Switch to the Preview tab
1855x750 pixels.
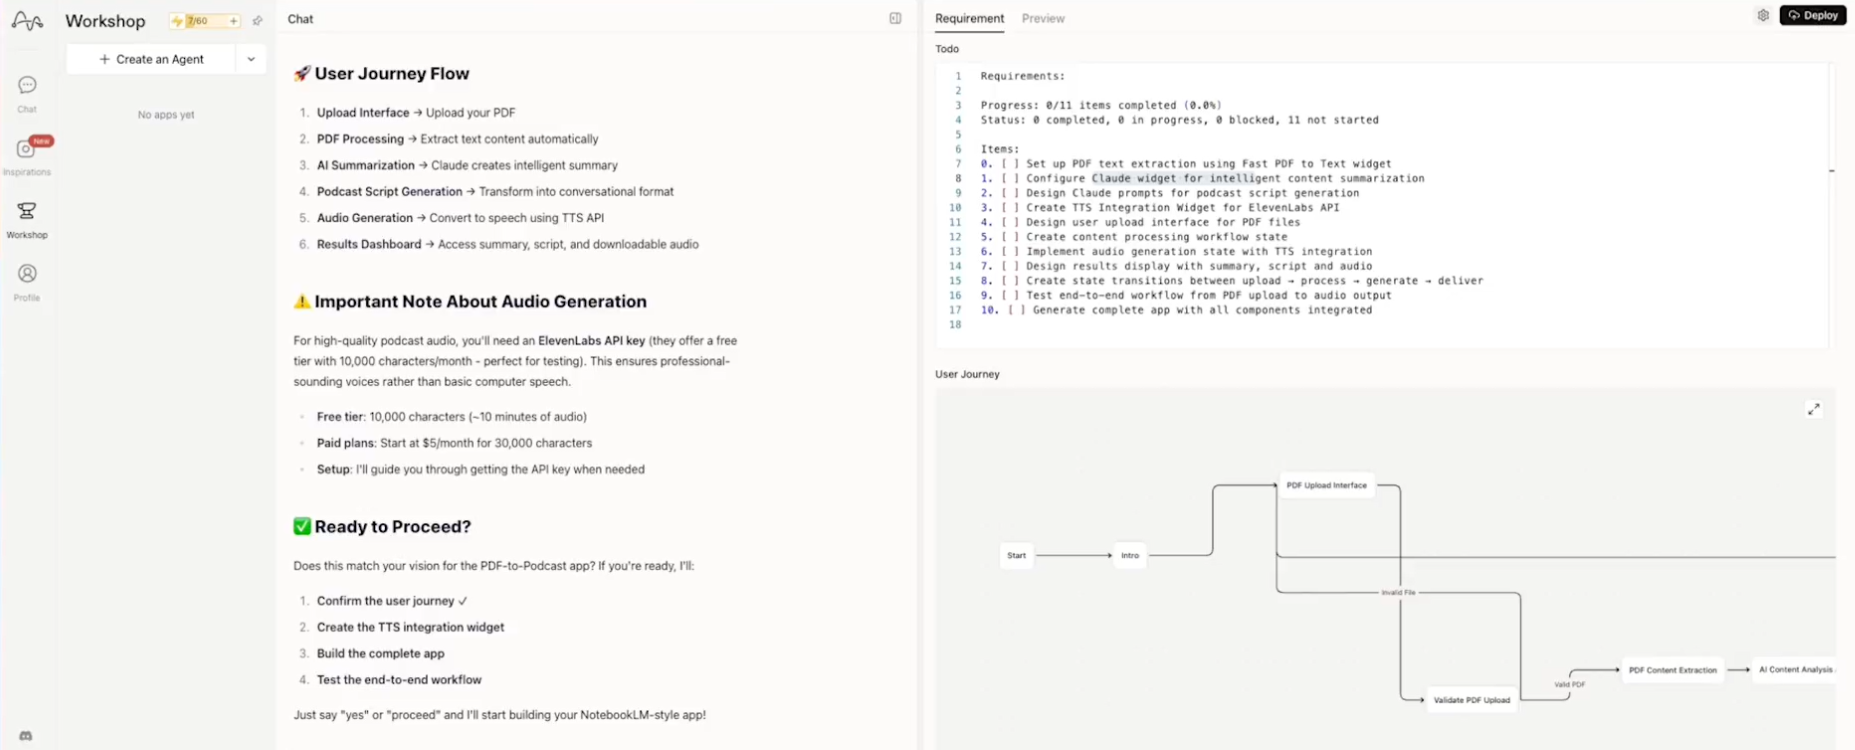coord(1043,19)
